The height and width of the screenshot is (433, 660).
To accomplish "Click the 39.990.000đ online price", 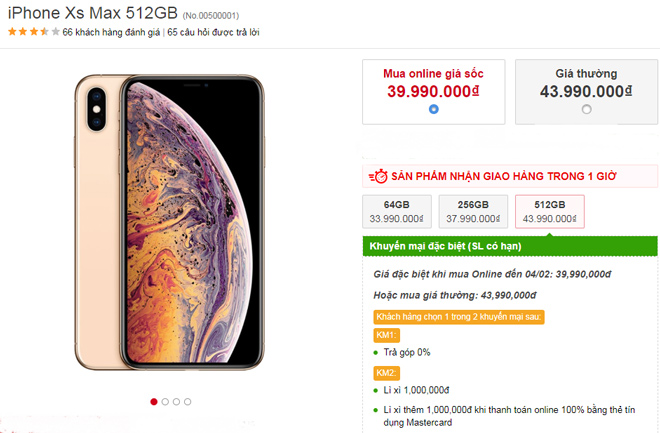I will coord(433,90).
